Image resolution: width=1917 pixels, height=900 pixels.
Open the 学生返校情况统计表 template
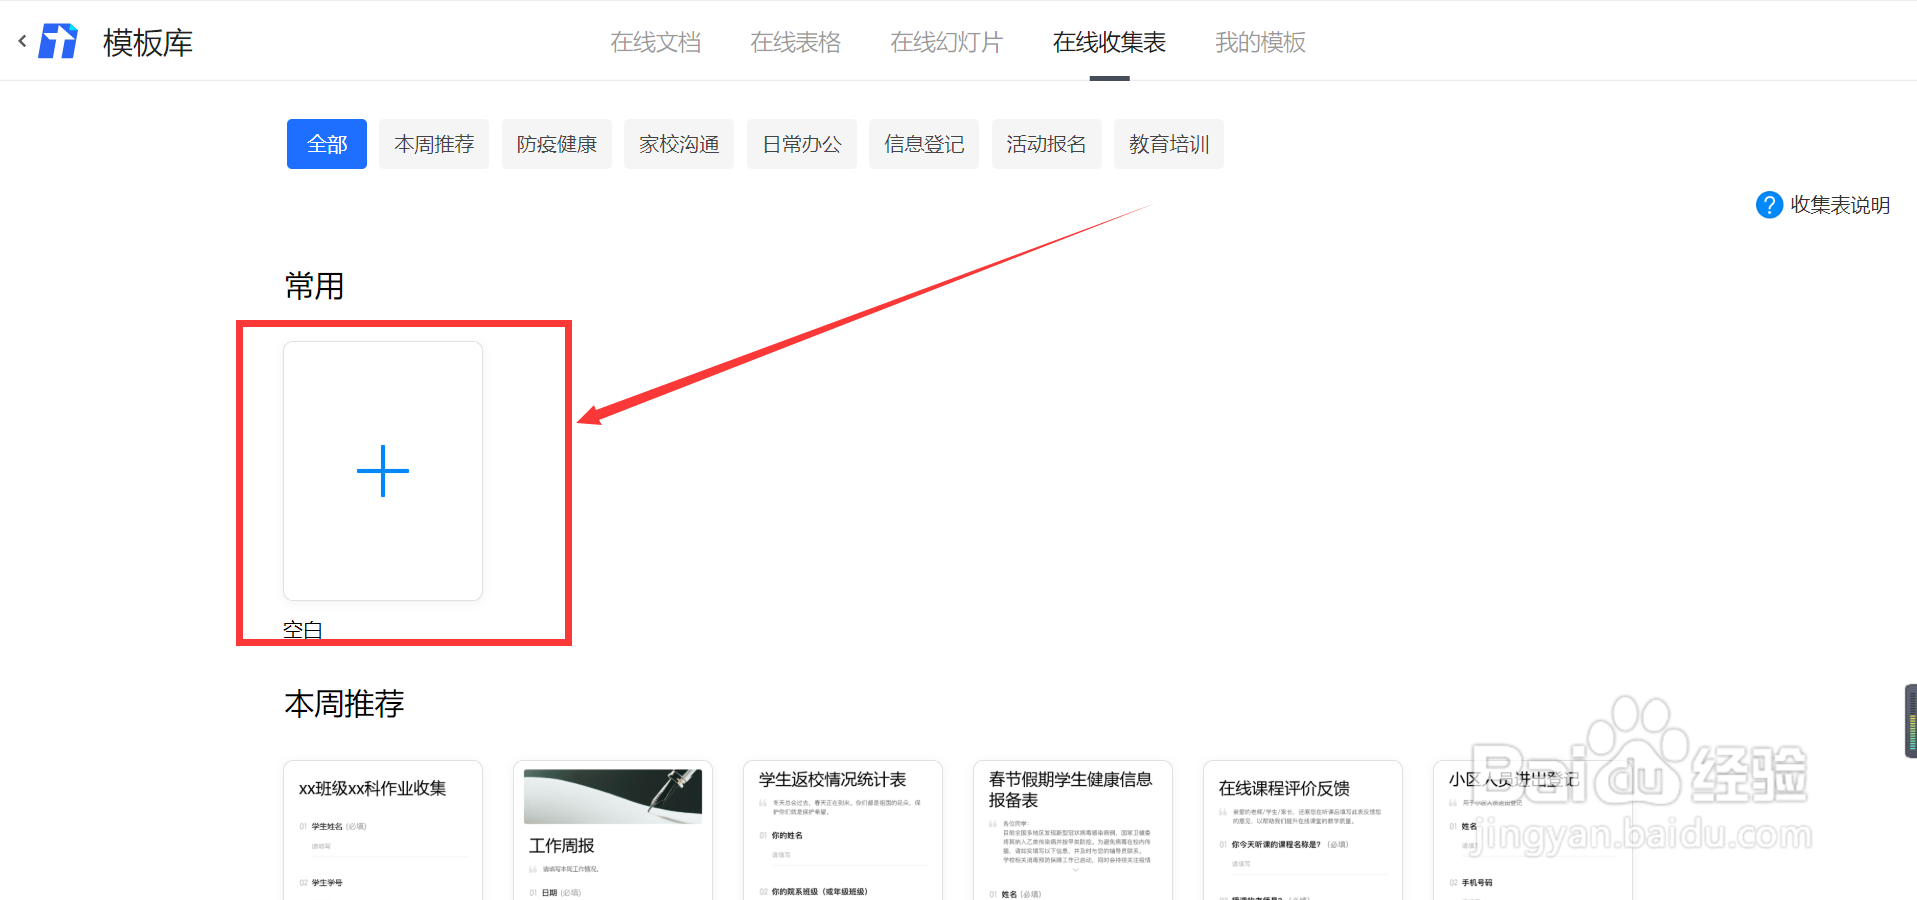pyautogui.click(x=842, y=830)
